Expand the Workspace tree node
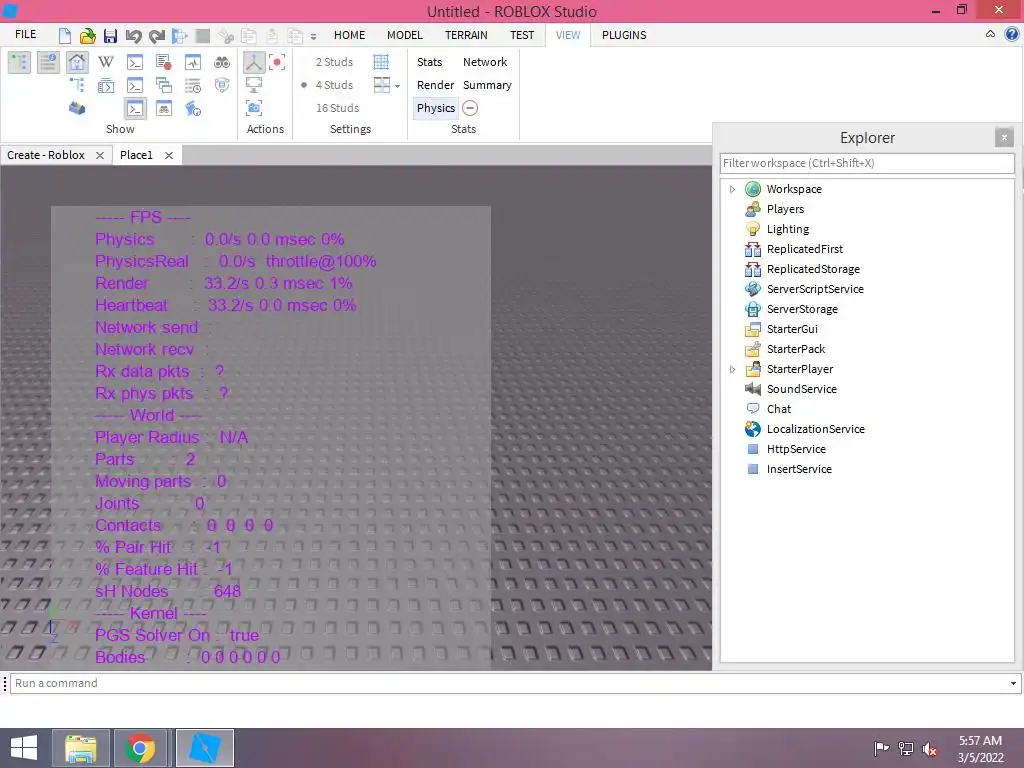Screen dimensions: 1024x768 [x=732, y=189]
